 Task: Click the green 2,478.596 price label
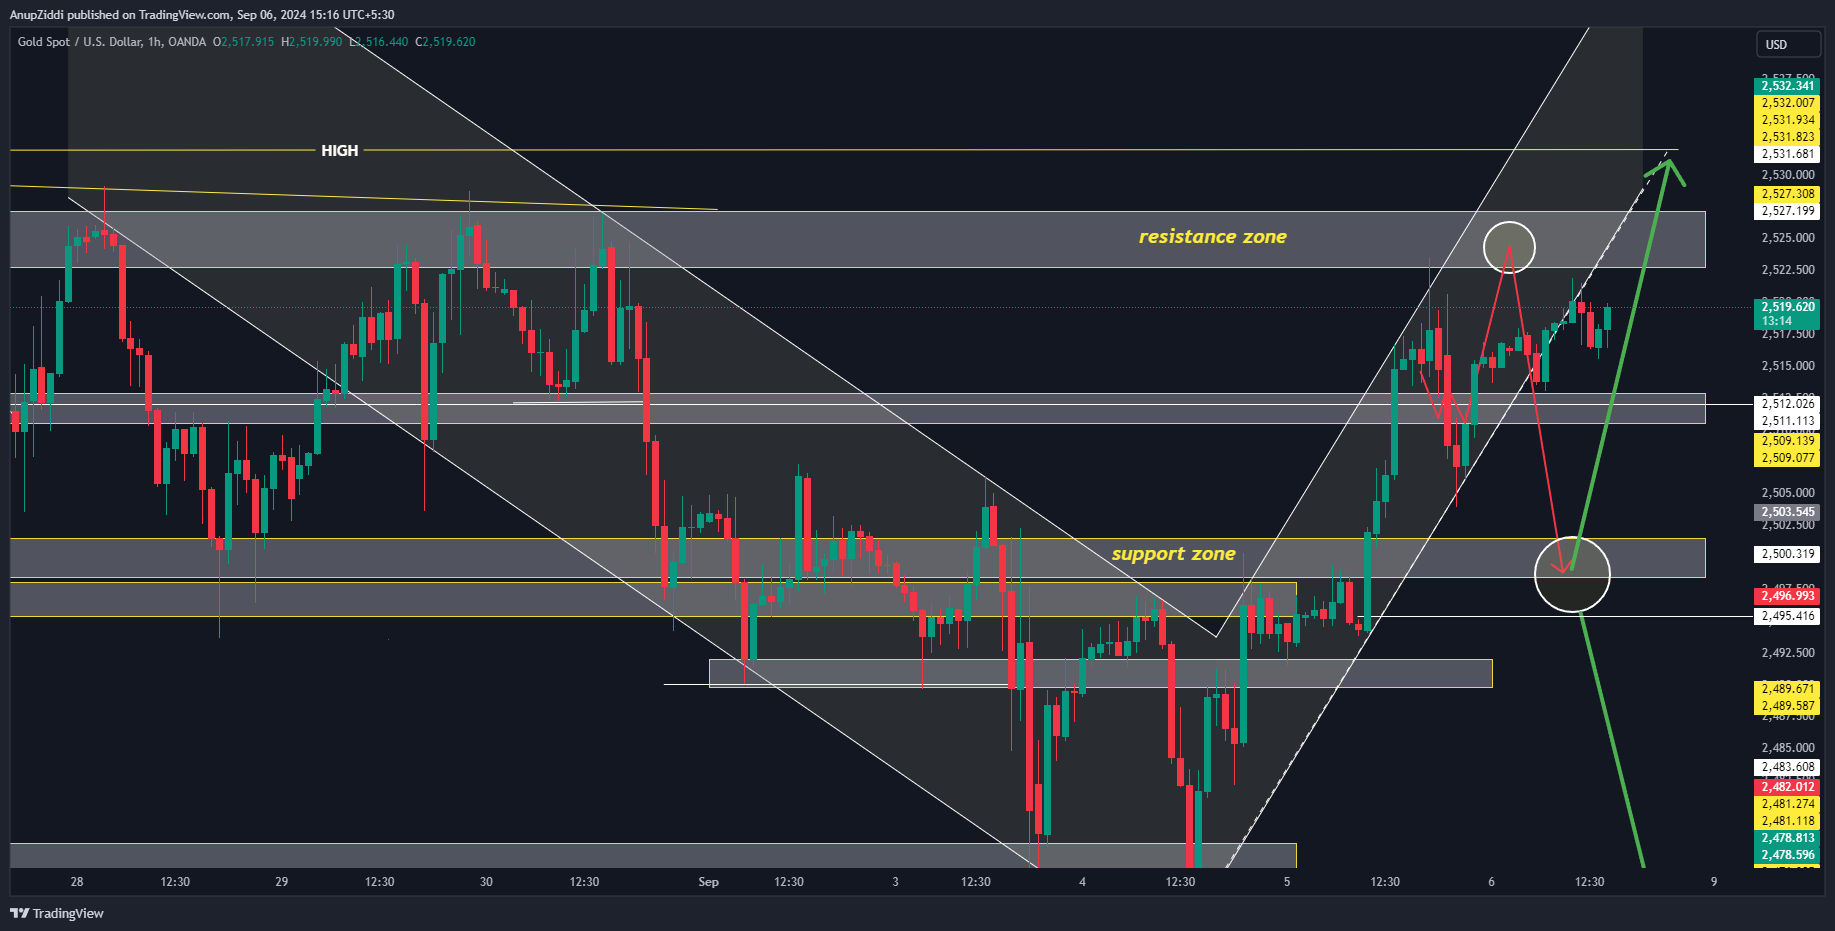pos(1787,855)
